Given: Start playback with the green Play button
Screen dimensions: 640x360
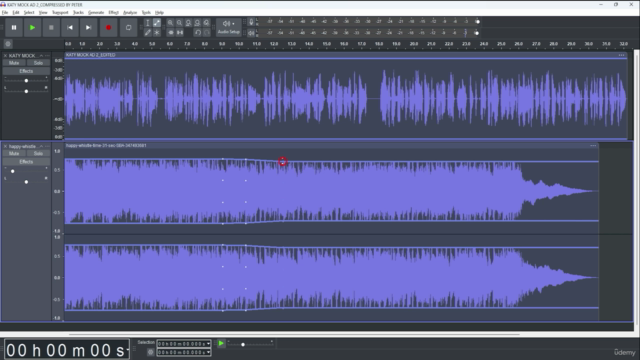Looking at the screenshot, I should coord(32,28).
